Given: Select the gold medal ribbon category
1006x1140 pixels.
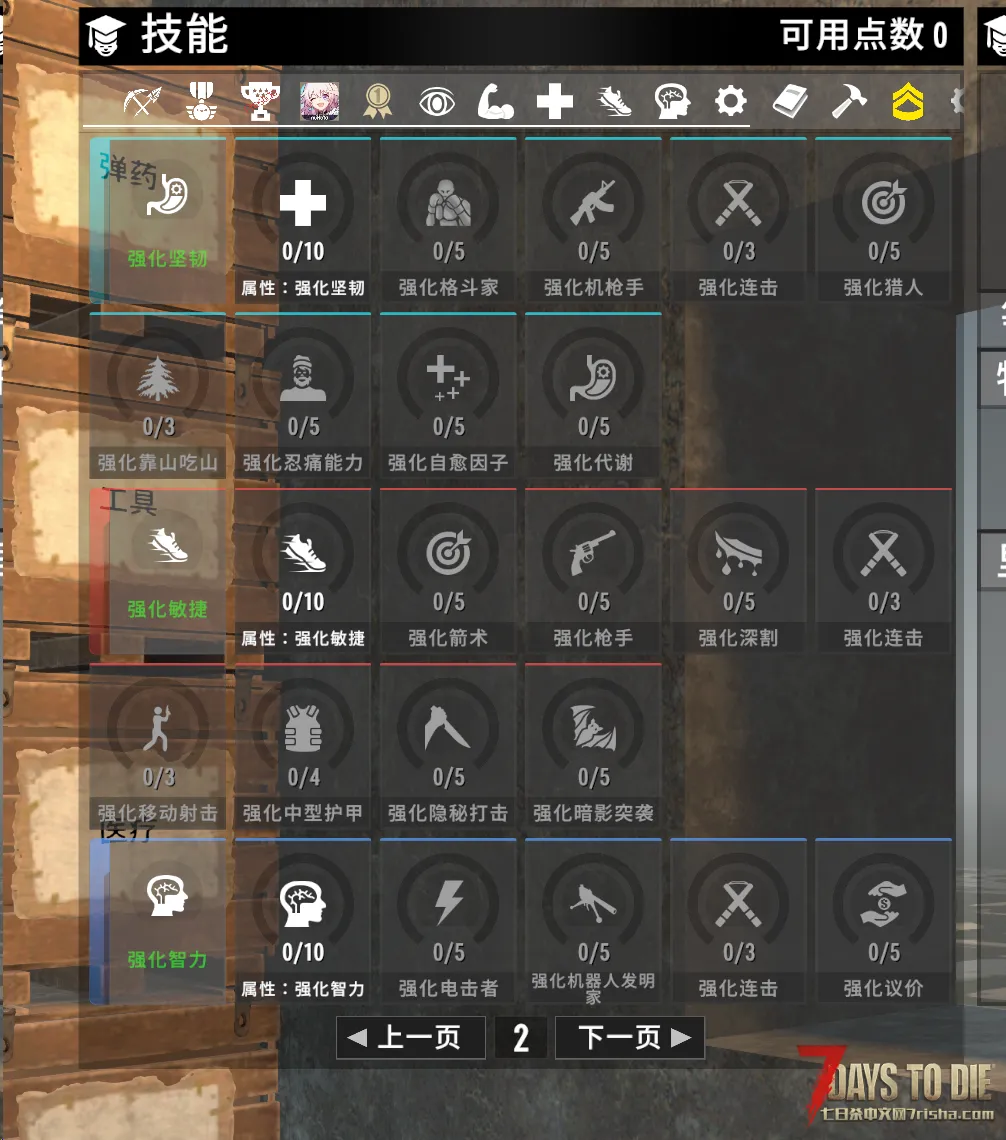Looking at the screenshot, I should coord(378,102).
